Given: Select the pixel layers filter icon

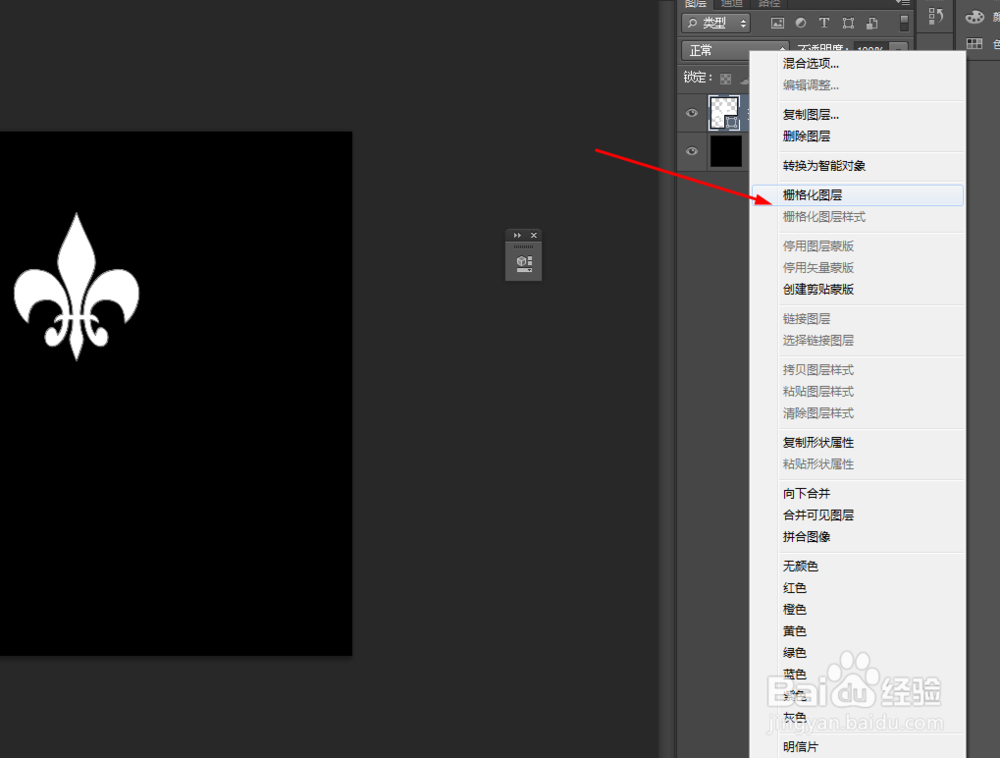Looking at the screenshot, I should click(x=778, y=22).
